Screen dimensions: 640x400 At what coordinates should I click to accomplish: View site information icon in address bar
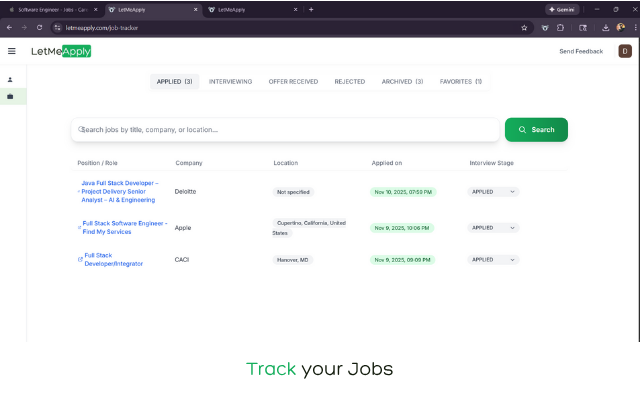click(x=58, y=28)
